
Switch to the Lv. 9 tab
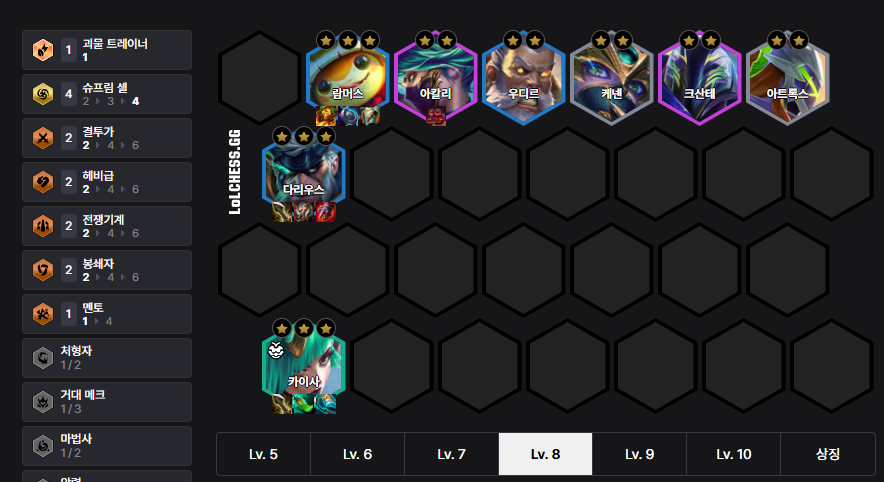click(639, 454)
